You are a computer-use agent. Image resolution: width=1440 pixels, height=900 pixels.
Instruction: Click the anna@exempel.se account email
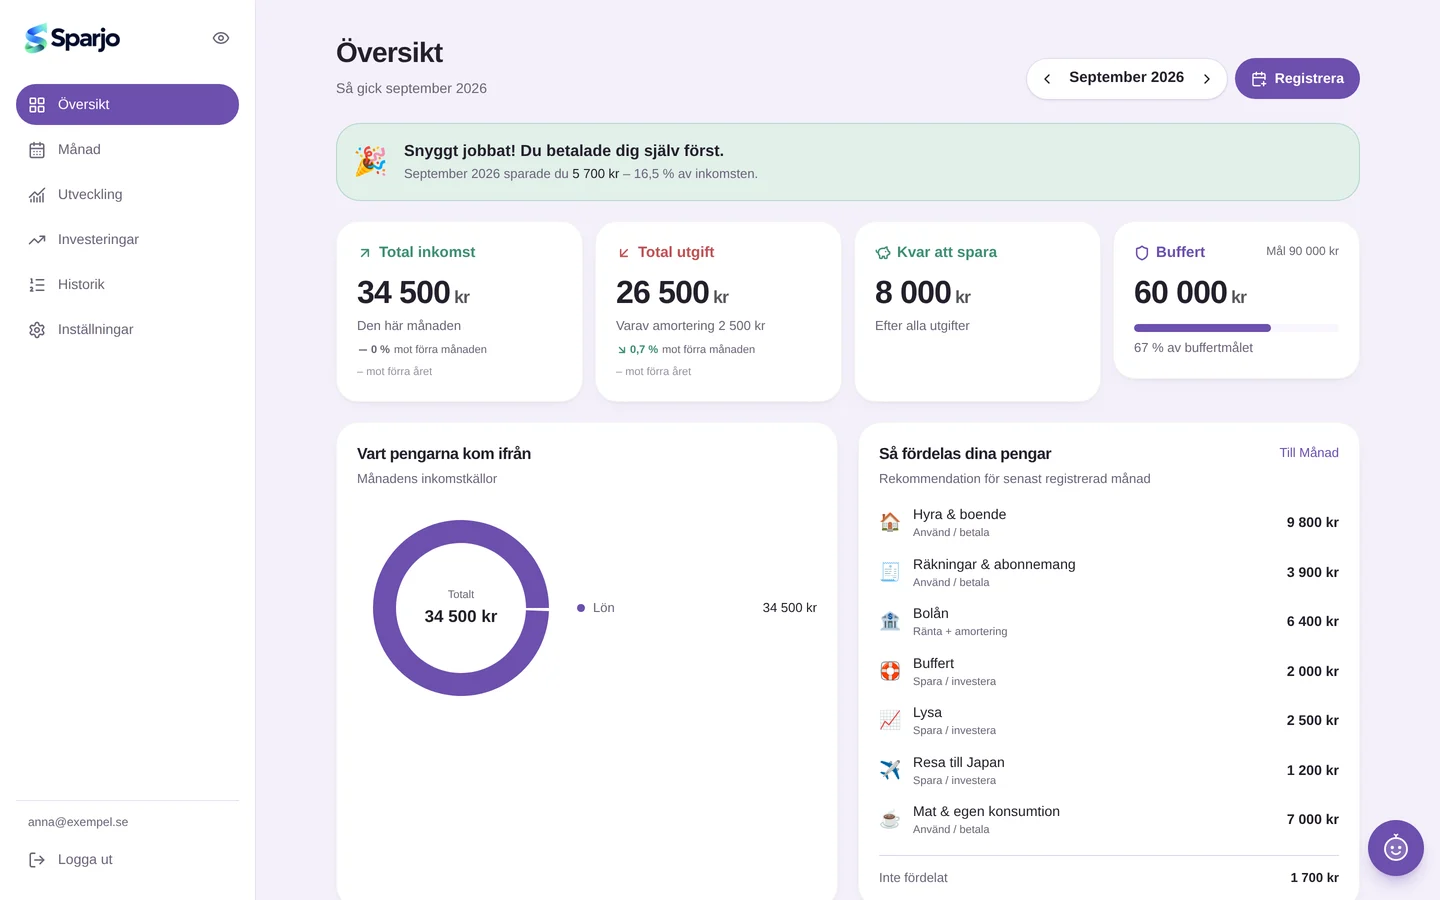[78, 822]
